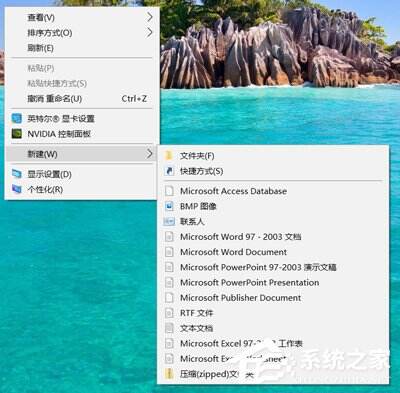Click the PowerPoint Presentation file icon
400x393 pixels.
(x=169, y=282)
